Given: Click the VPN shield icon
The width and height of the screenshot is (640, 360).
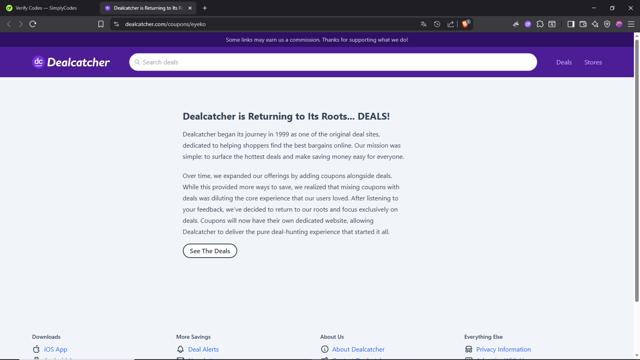Looking at the screenshot, I should [x=607, y=24].
